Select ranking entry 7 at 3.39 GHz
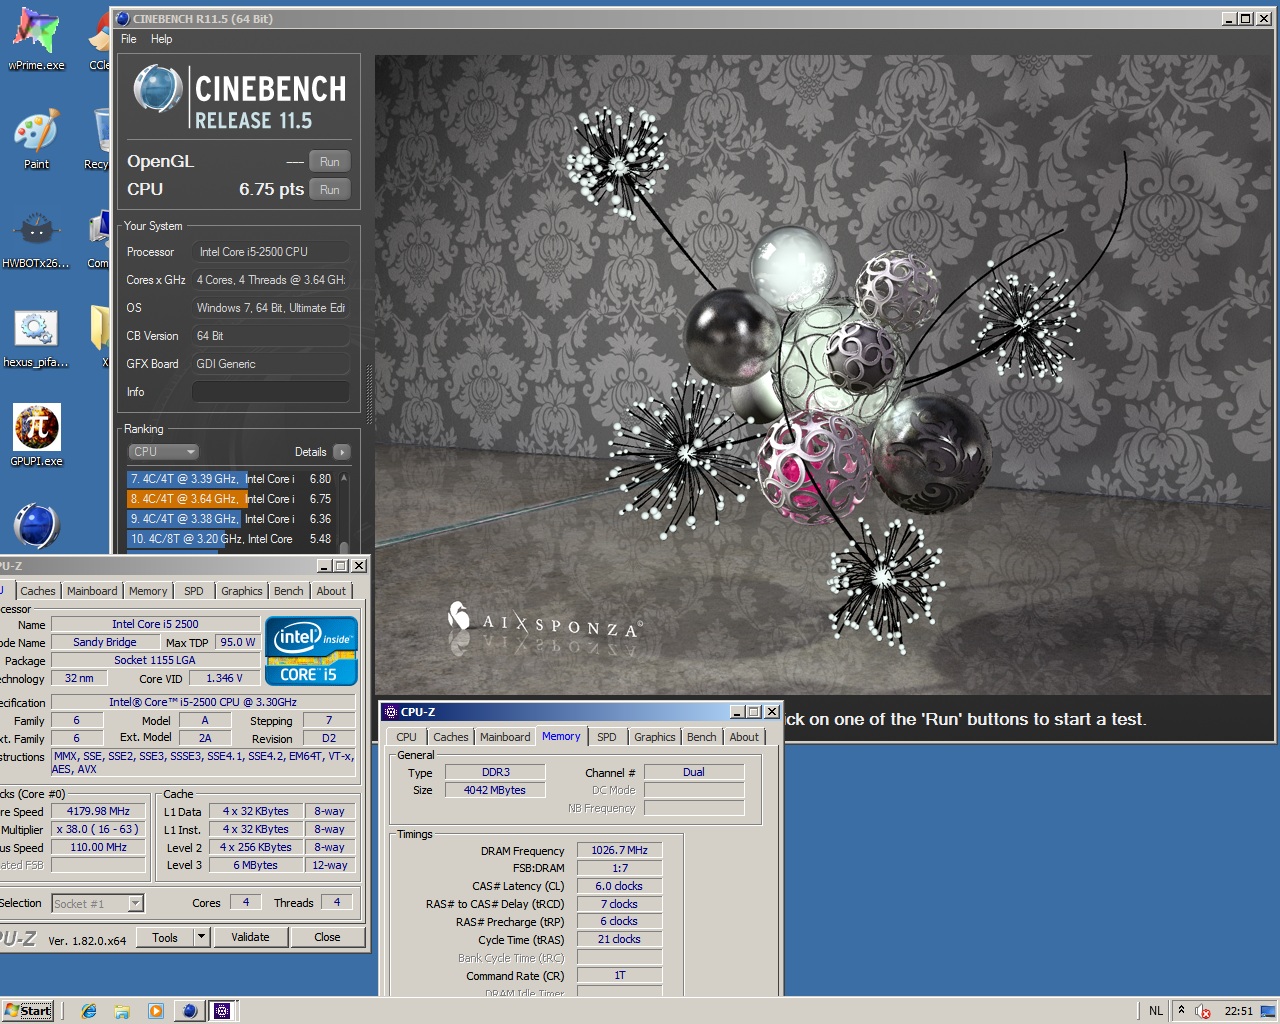The image size is (1280, 1024). pos(230,479)
